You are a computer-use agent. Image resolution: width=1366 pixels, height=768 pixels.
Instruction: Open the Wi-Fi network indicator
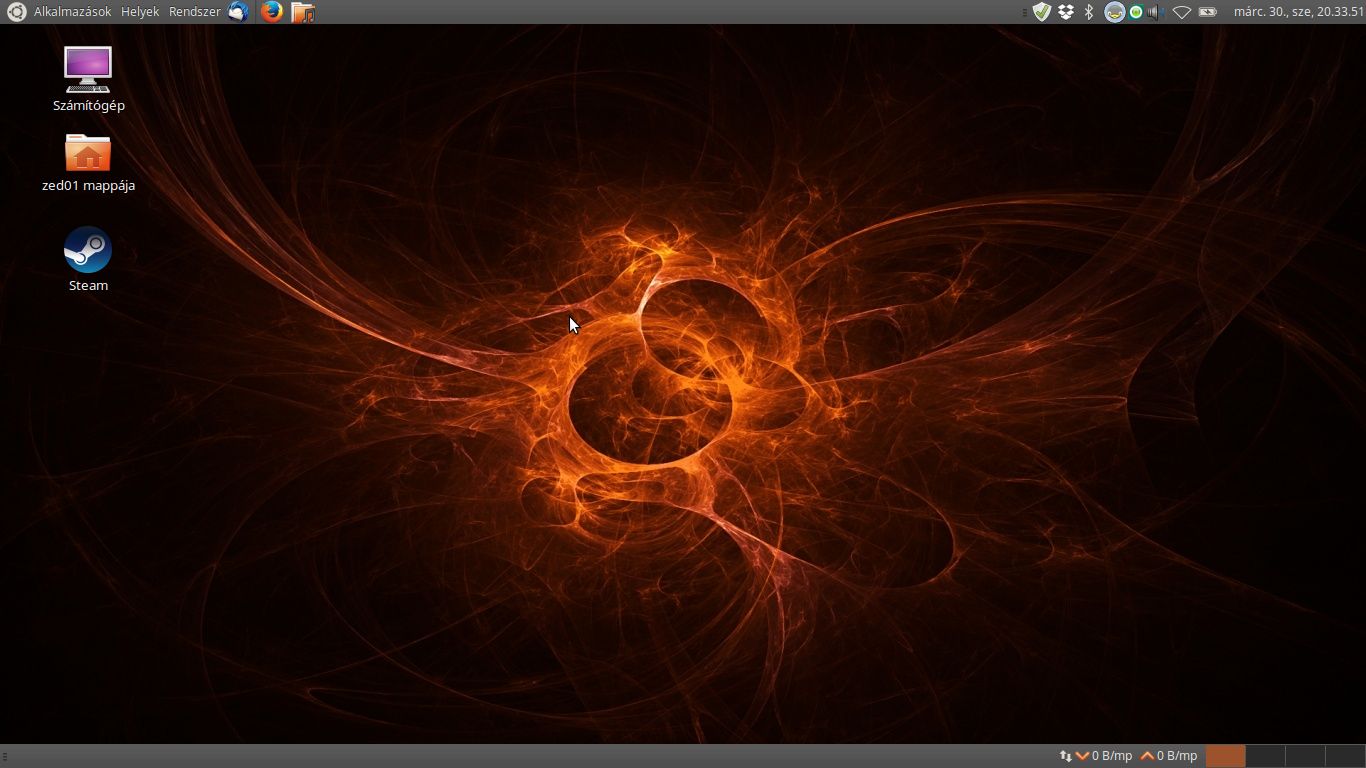tap(1182, 12)
